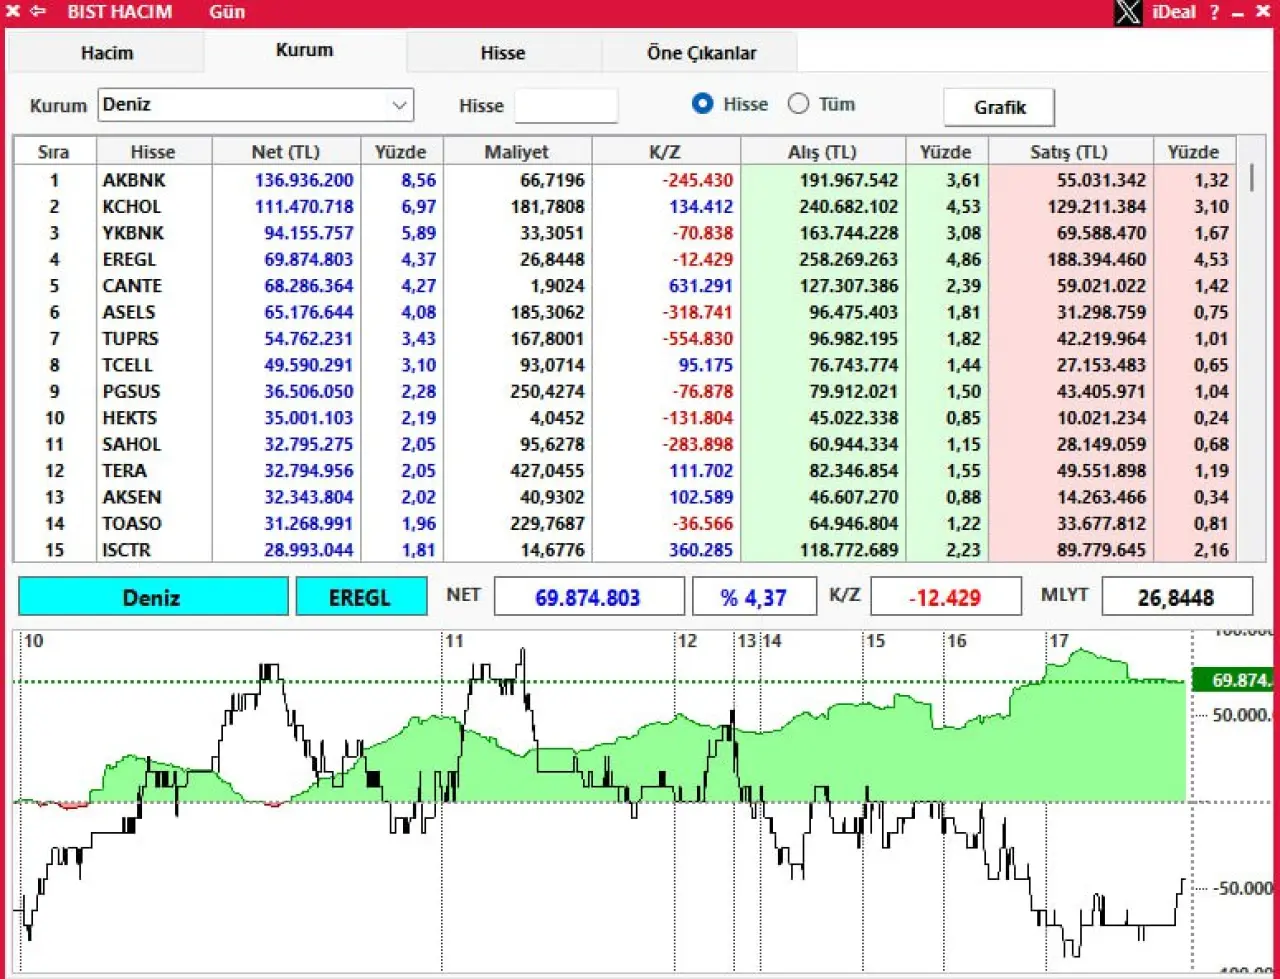1280x979 pixels.
Task: Sort the table by Net (TL) column header
Action: pos(286,152)
